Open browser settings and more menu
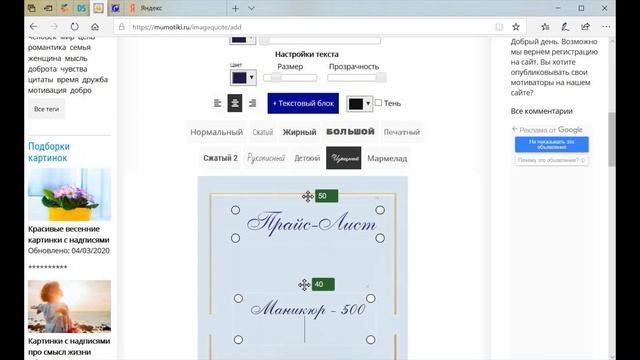 click(x=606, y=27)
